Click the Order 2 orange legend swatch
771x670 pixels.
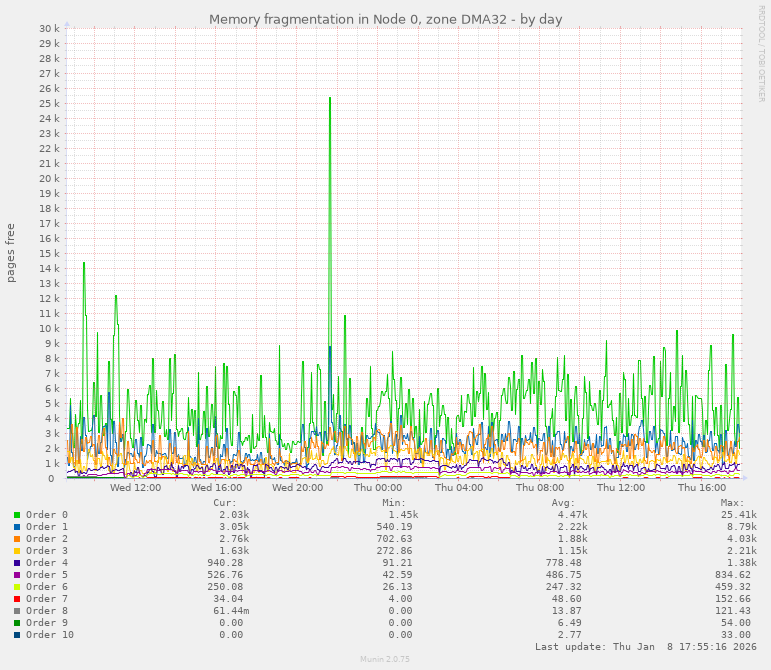tap(17, 539)
